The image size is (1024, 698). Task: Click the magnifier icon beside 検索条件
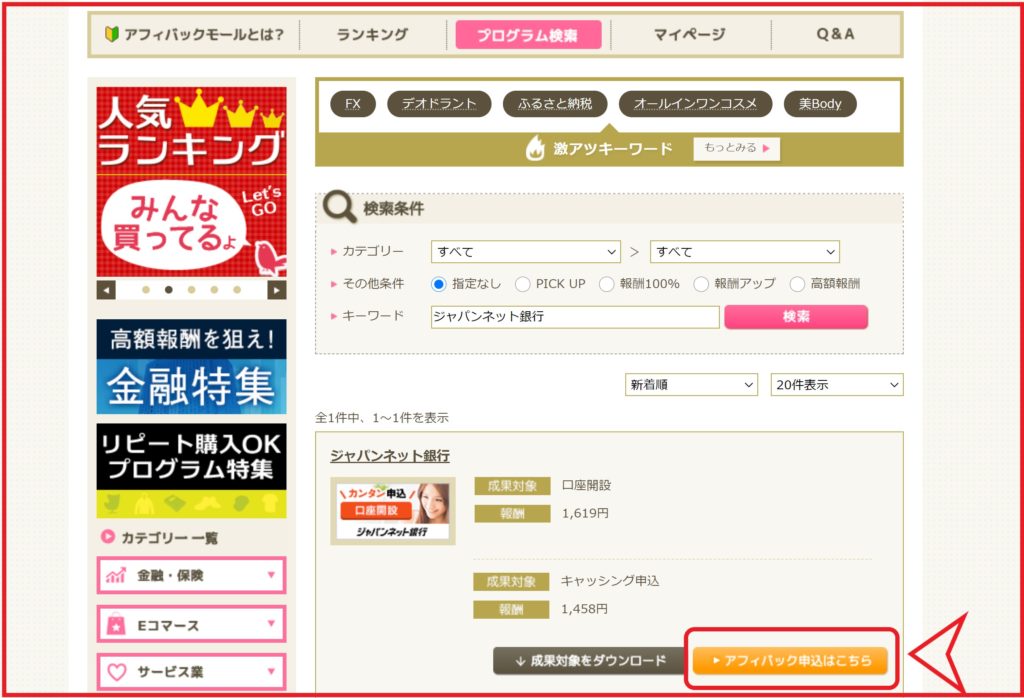click(x=340, y=207)
